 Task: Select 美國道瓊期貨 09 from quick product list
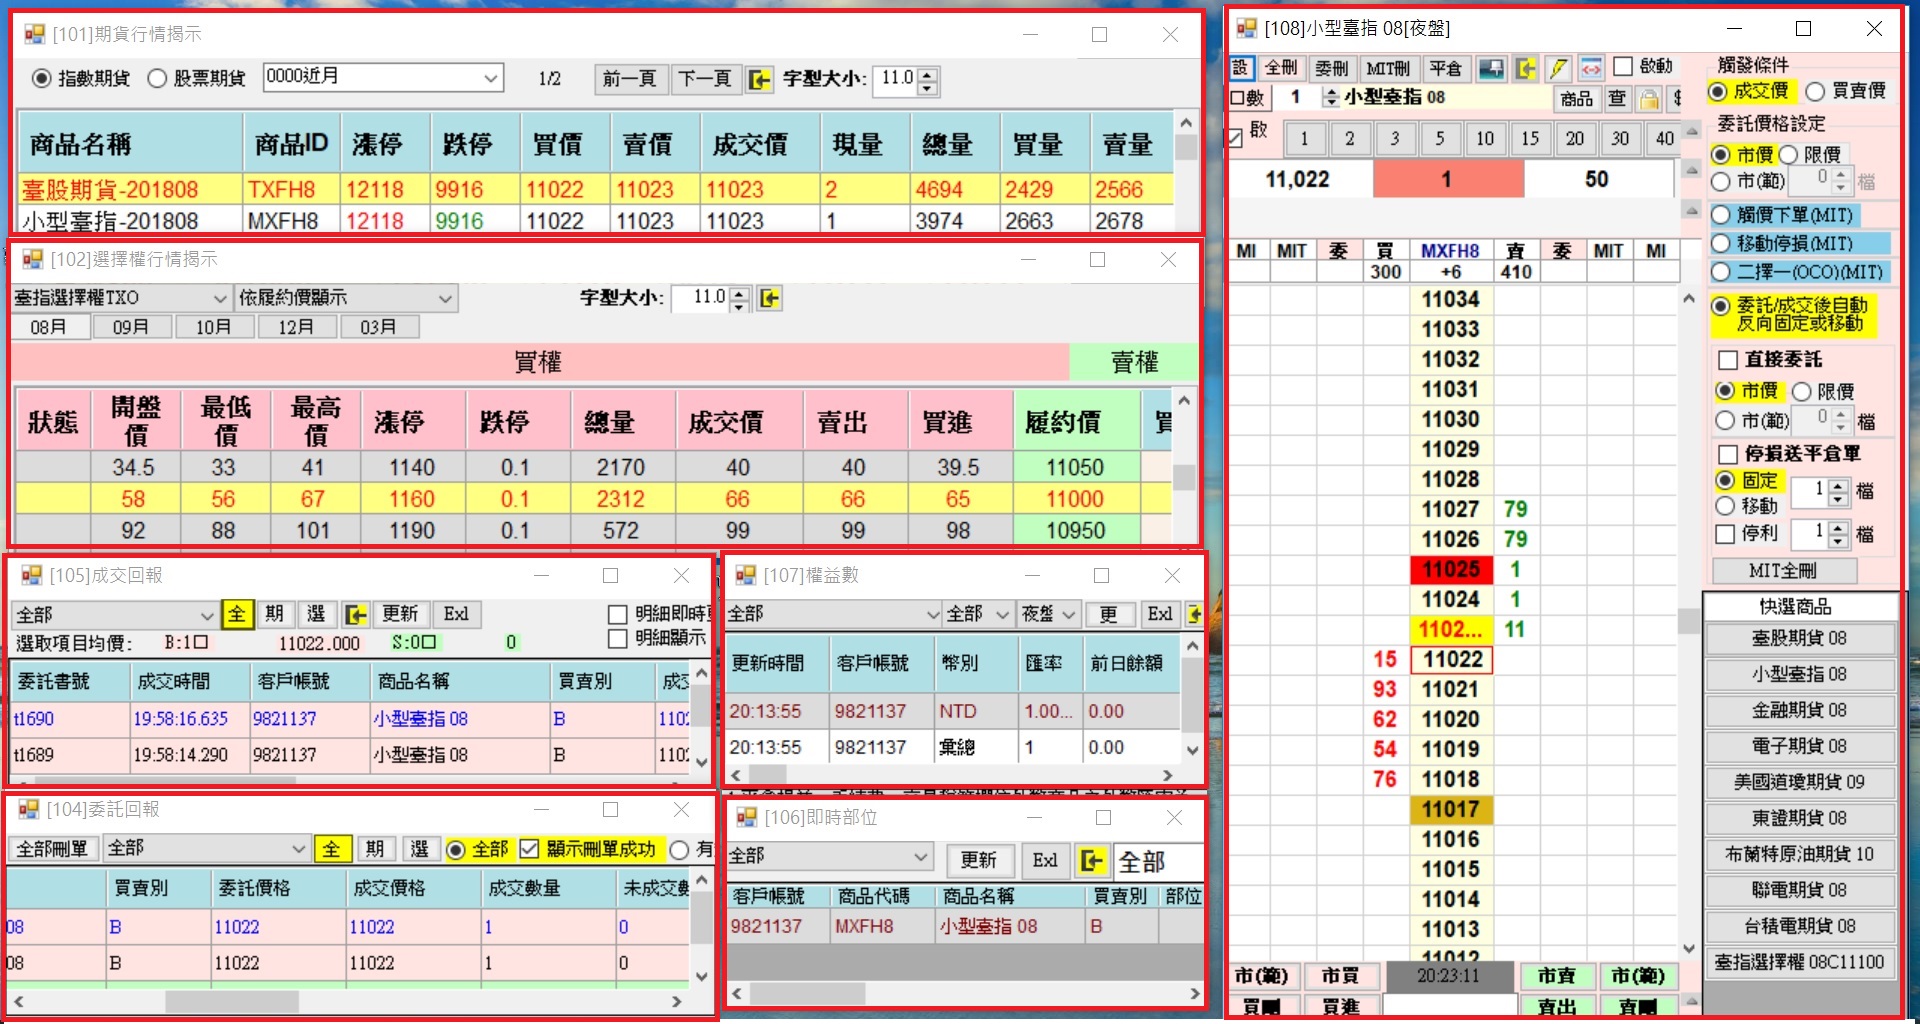point(1799,782)
